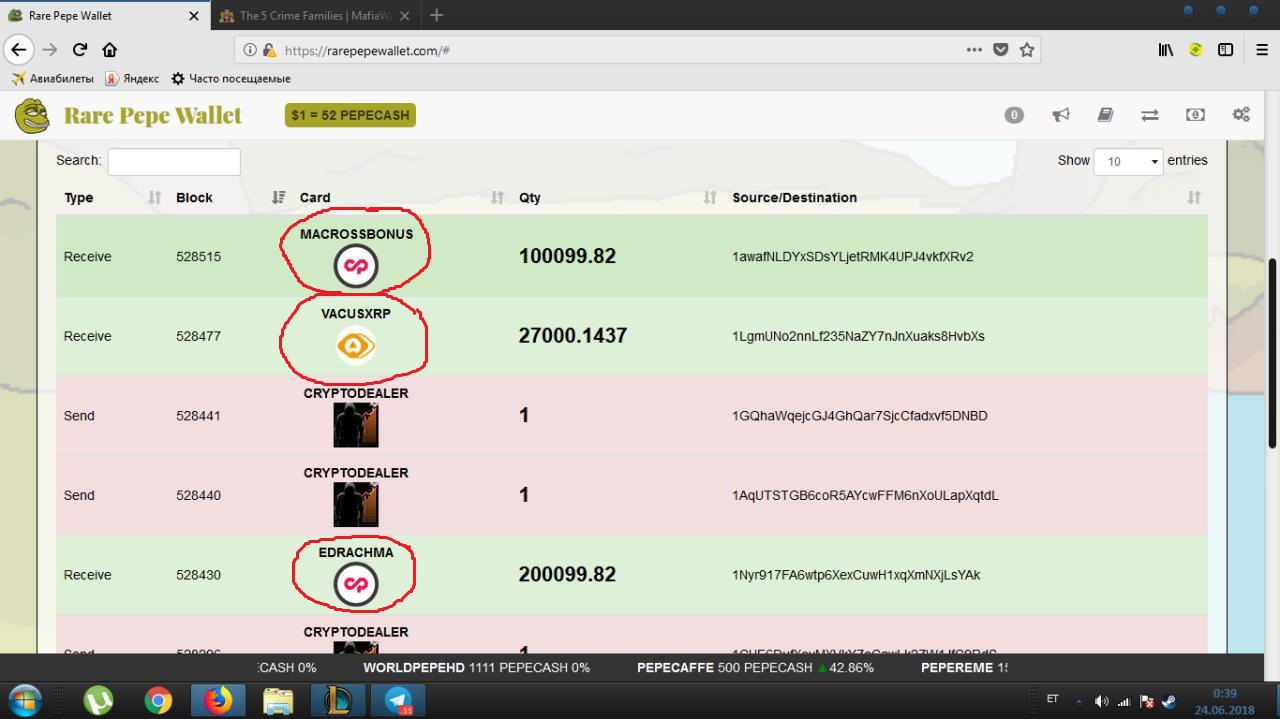Open League of Legends taskbar icon
This screenshot has height=719, width=1280.
tap(338, 700)
